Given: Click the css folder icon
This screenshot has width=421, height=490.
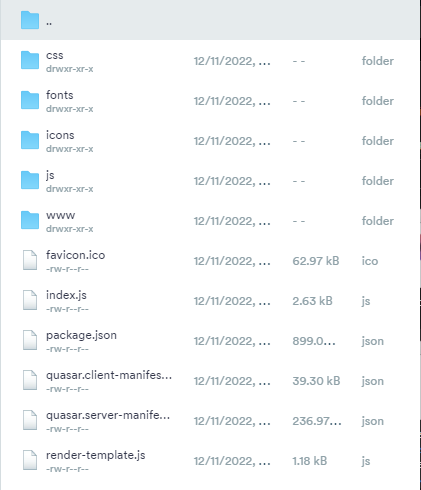Looking at the screenshot, I should pos(30,60).
